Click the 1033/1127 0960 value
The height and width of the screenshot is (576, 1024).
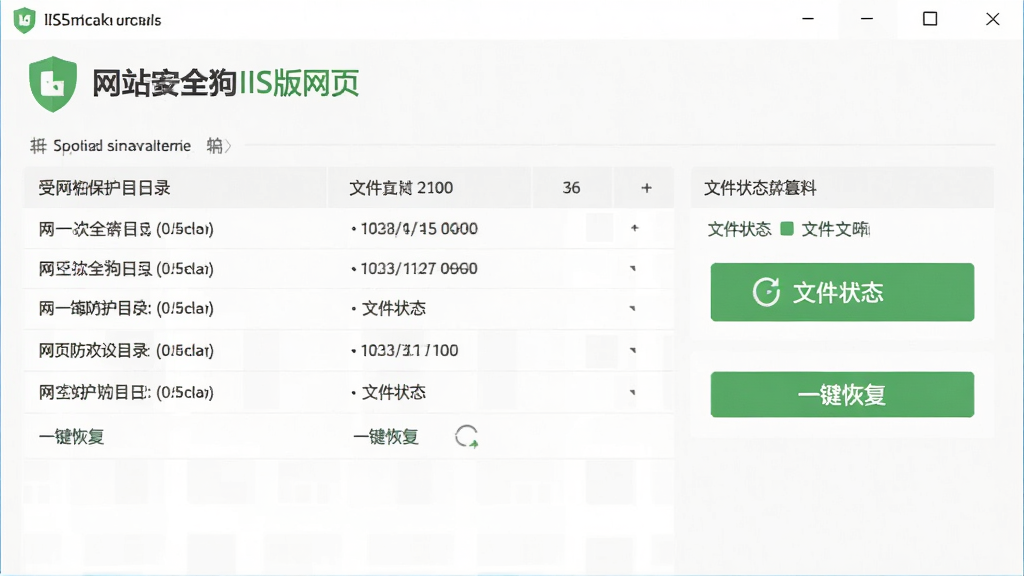point(419,268)
